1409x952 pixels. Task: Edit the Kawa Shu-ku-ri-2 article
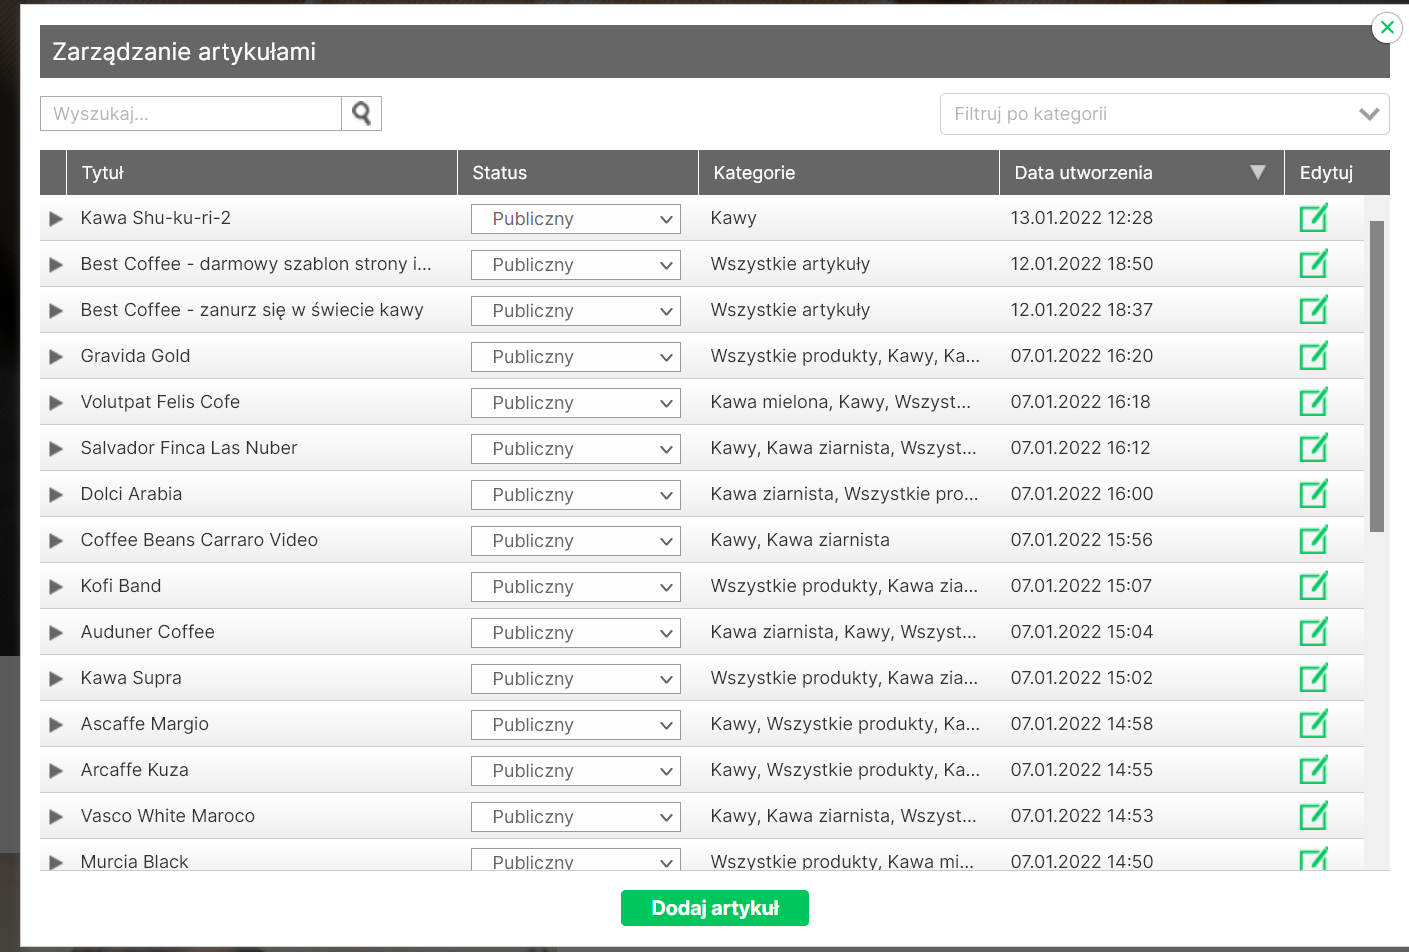click(1313, 218)
